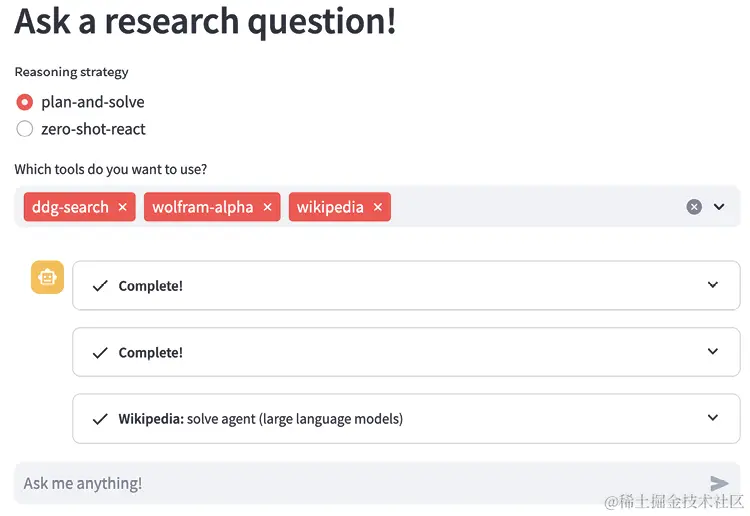This screenshot has height=516, width=750.
Task: Select the plan-and-solve radio button
Action: [25, 102]
